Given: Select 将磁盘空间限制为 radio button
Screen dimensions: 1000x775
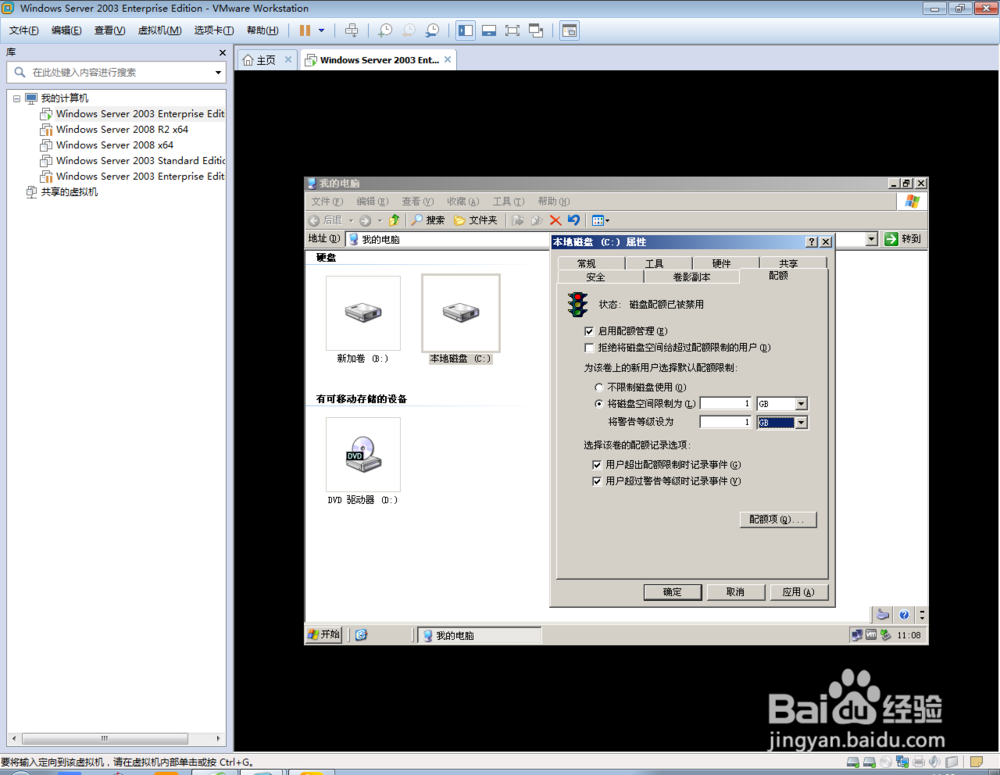Looking at the screenshot, I should pyautogui.click(x=598, y=404).
